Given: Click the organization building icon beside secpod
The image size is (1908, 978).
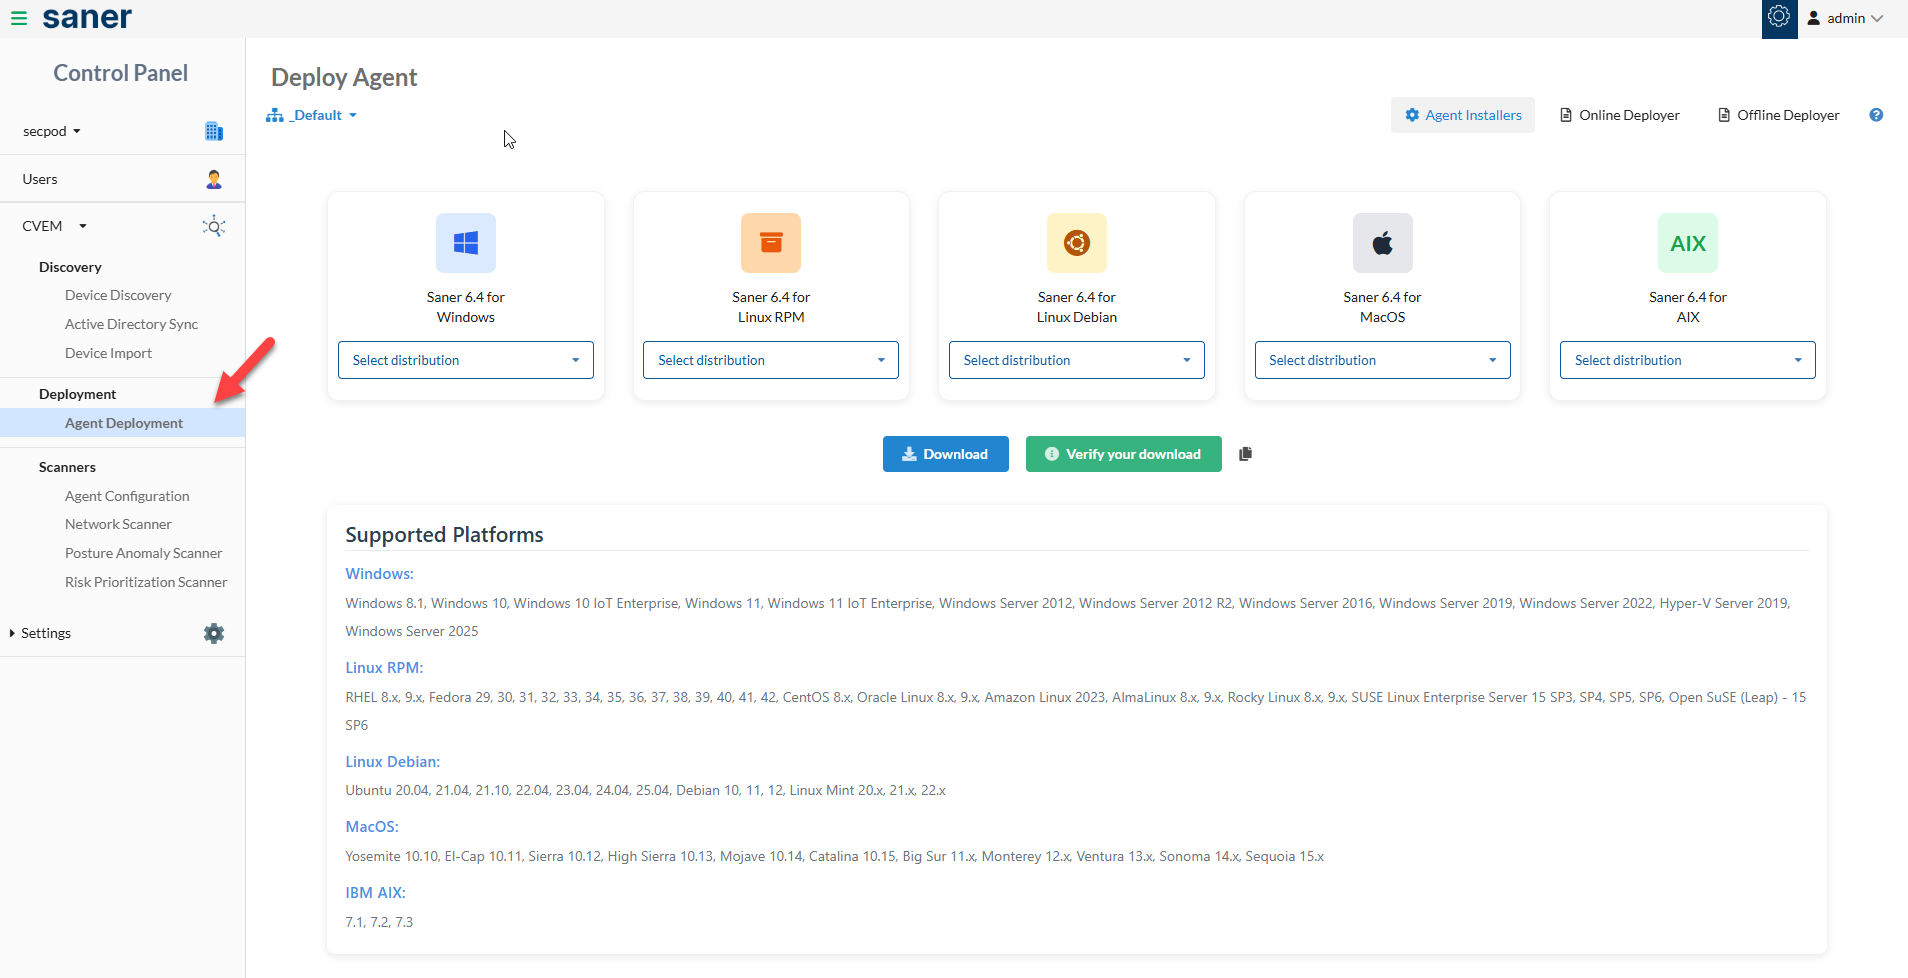Looking at the screenshot, I should click(x=212, y=130).
